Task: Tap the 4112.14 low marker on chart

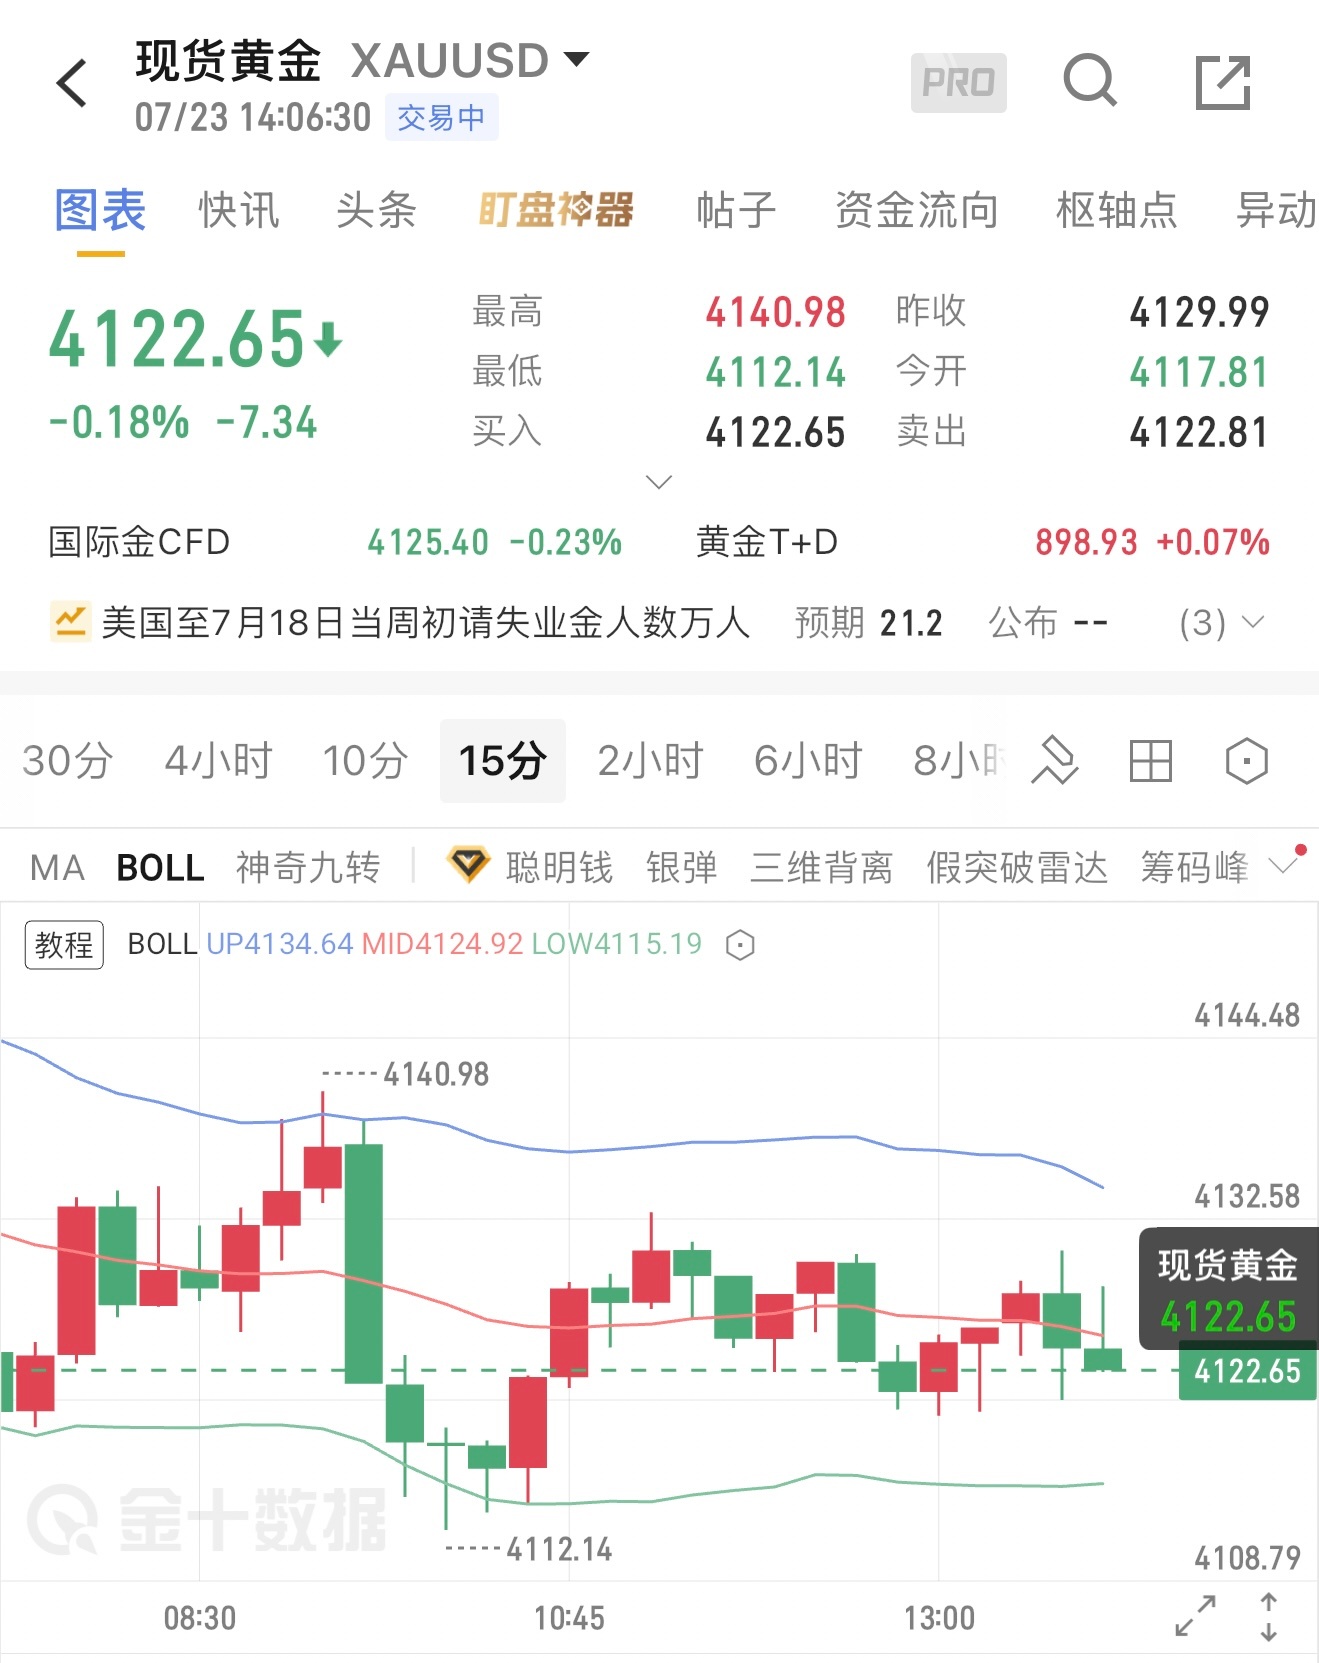Action: click(x=559, y=1549)
